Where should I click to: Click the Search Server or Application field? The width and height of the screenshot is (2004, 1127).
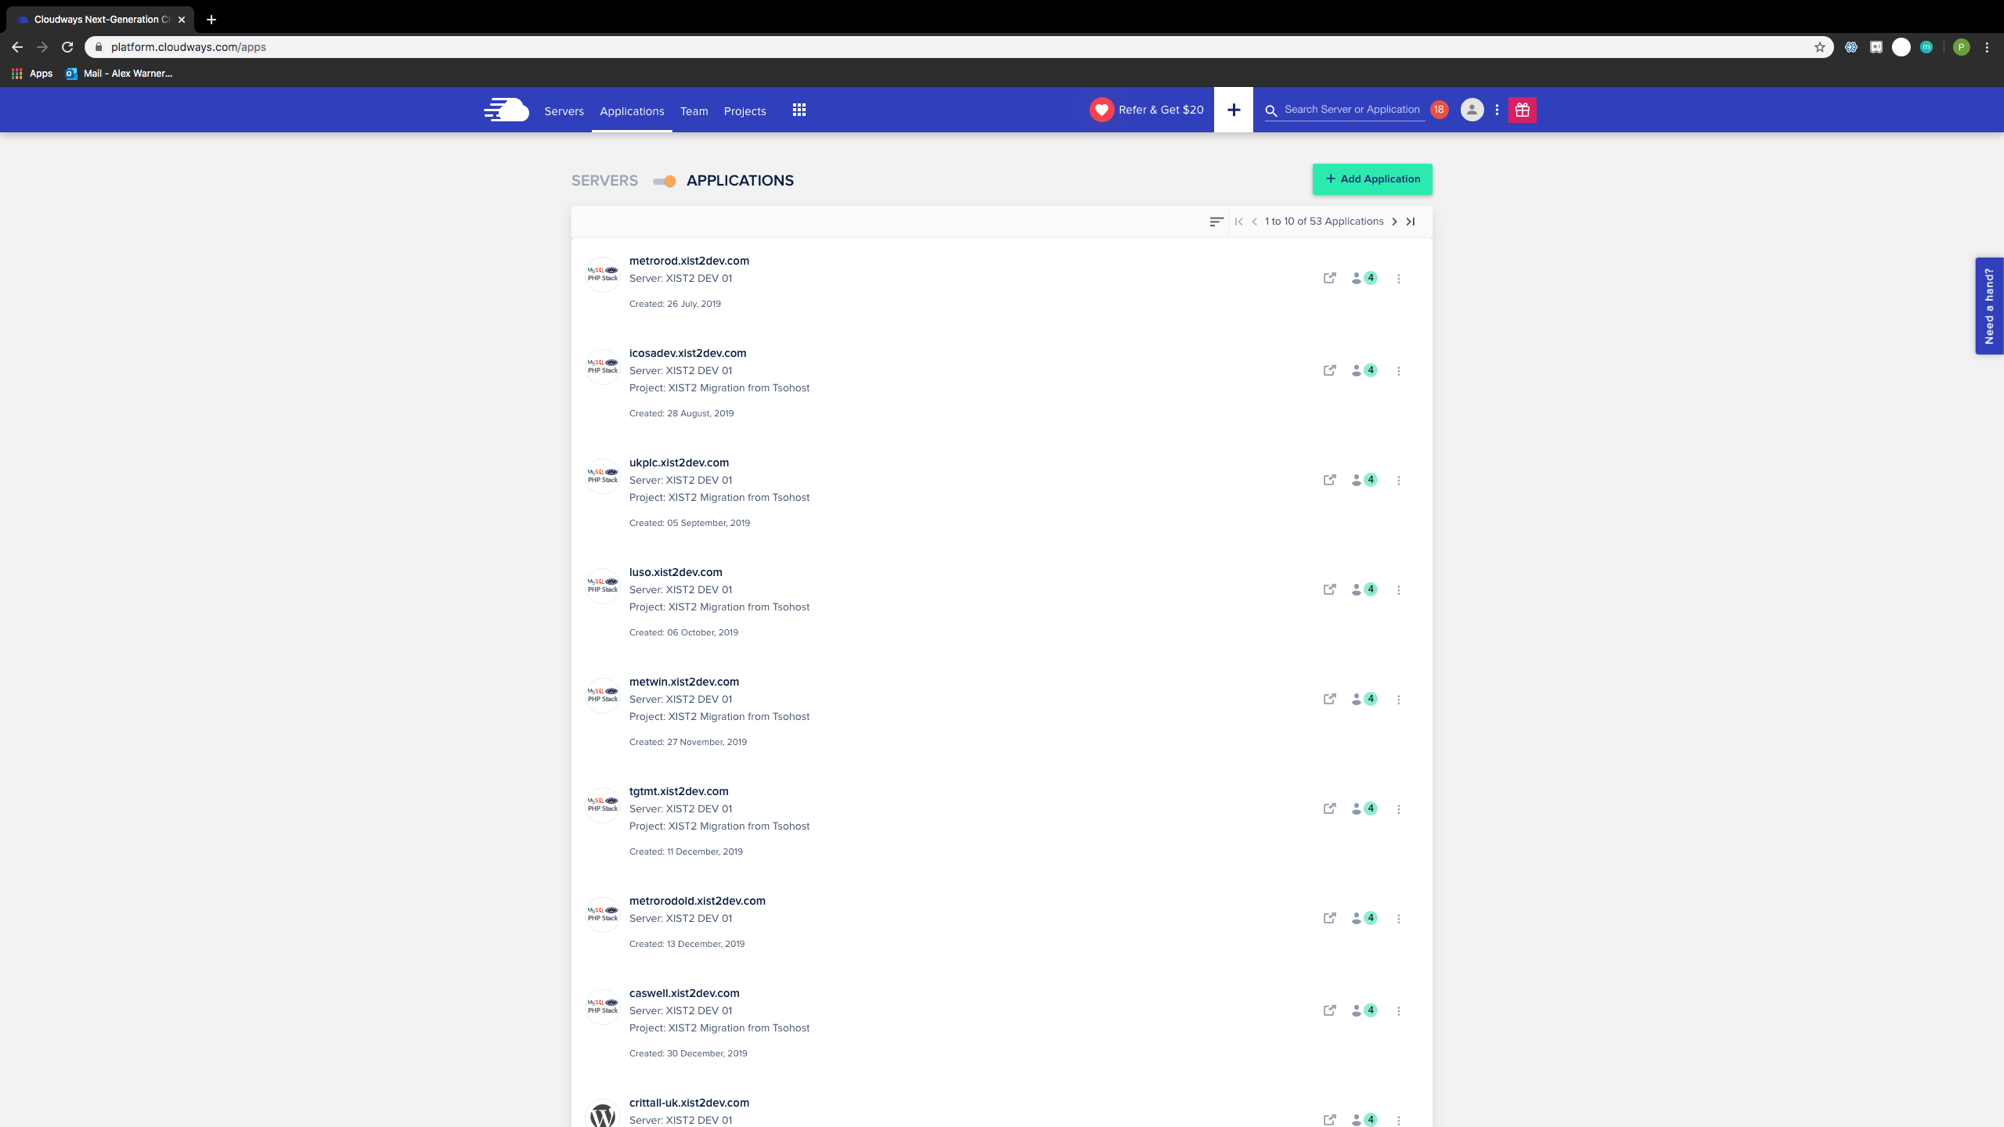pyautogui.click(x=1351, y=110)
